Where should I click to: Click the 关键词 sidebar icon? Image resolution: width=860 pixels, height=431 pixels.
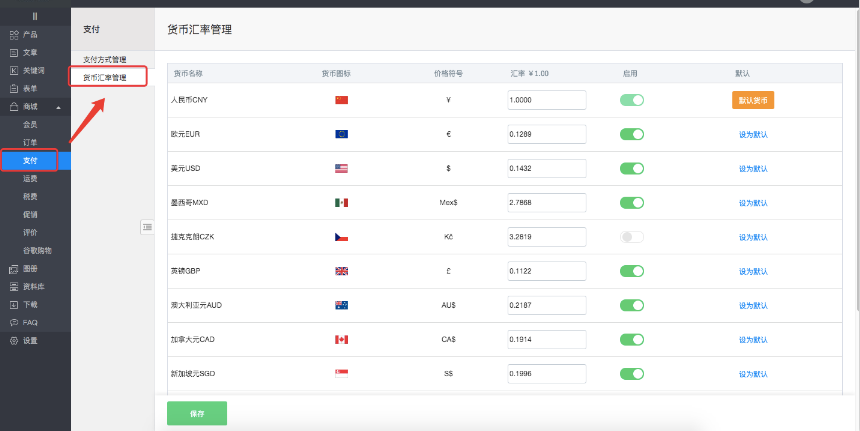[x=14, y=70]
